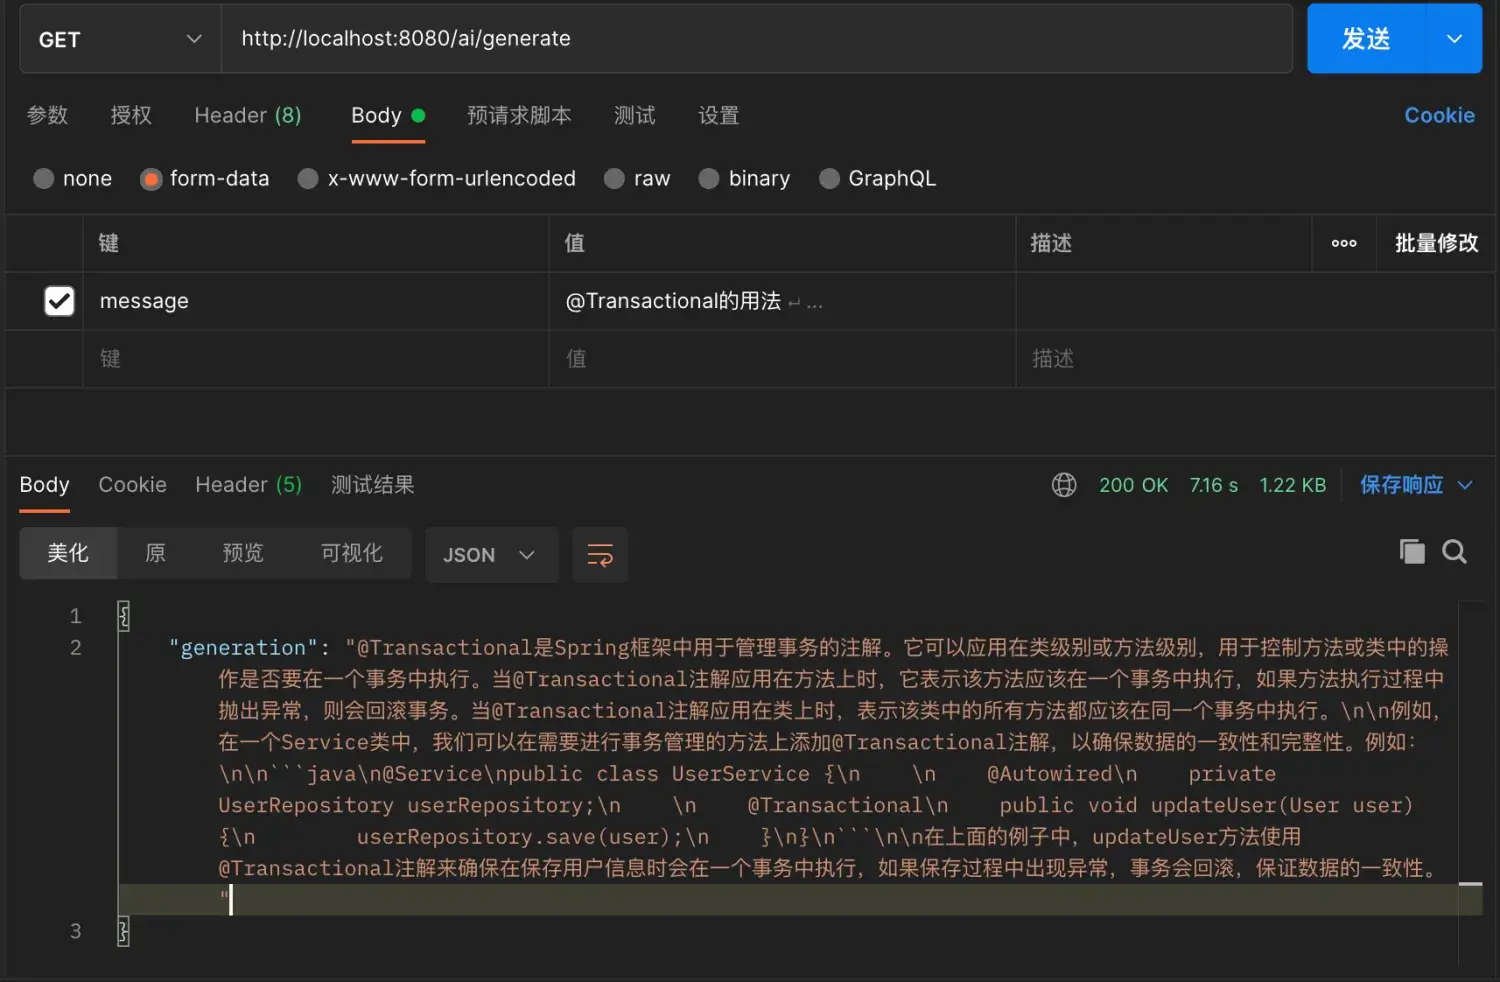Click the globe network icon
The image size is (1500, 982).
pyautogui.click(x=1064, y=485)
